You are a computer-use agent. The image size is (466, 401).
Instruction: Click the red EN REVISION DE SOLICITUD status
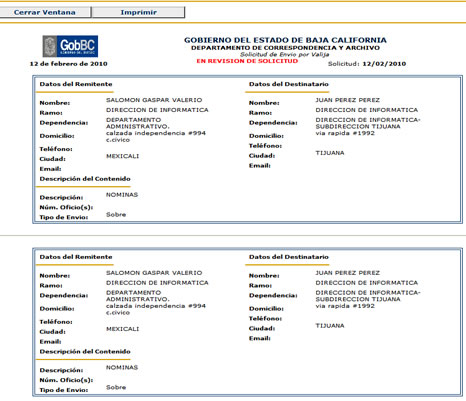(247, 61)
